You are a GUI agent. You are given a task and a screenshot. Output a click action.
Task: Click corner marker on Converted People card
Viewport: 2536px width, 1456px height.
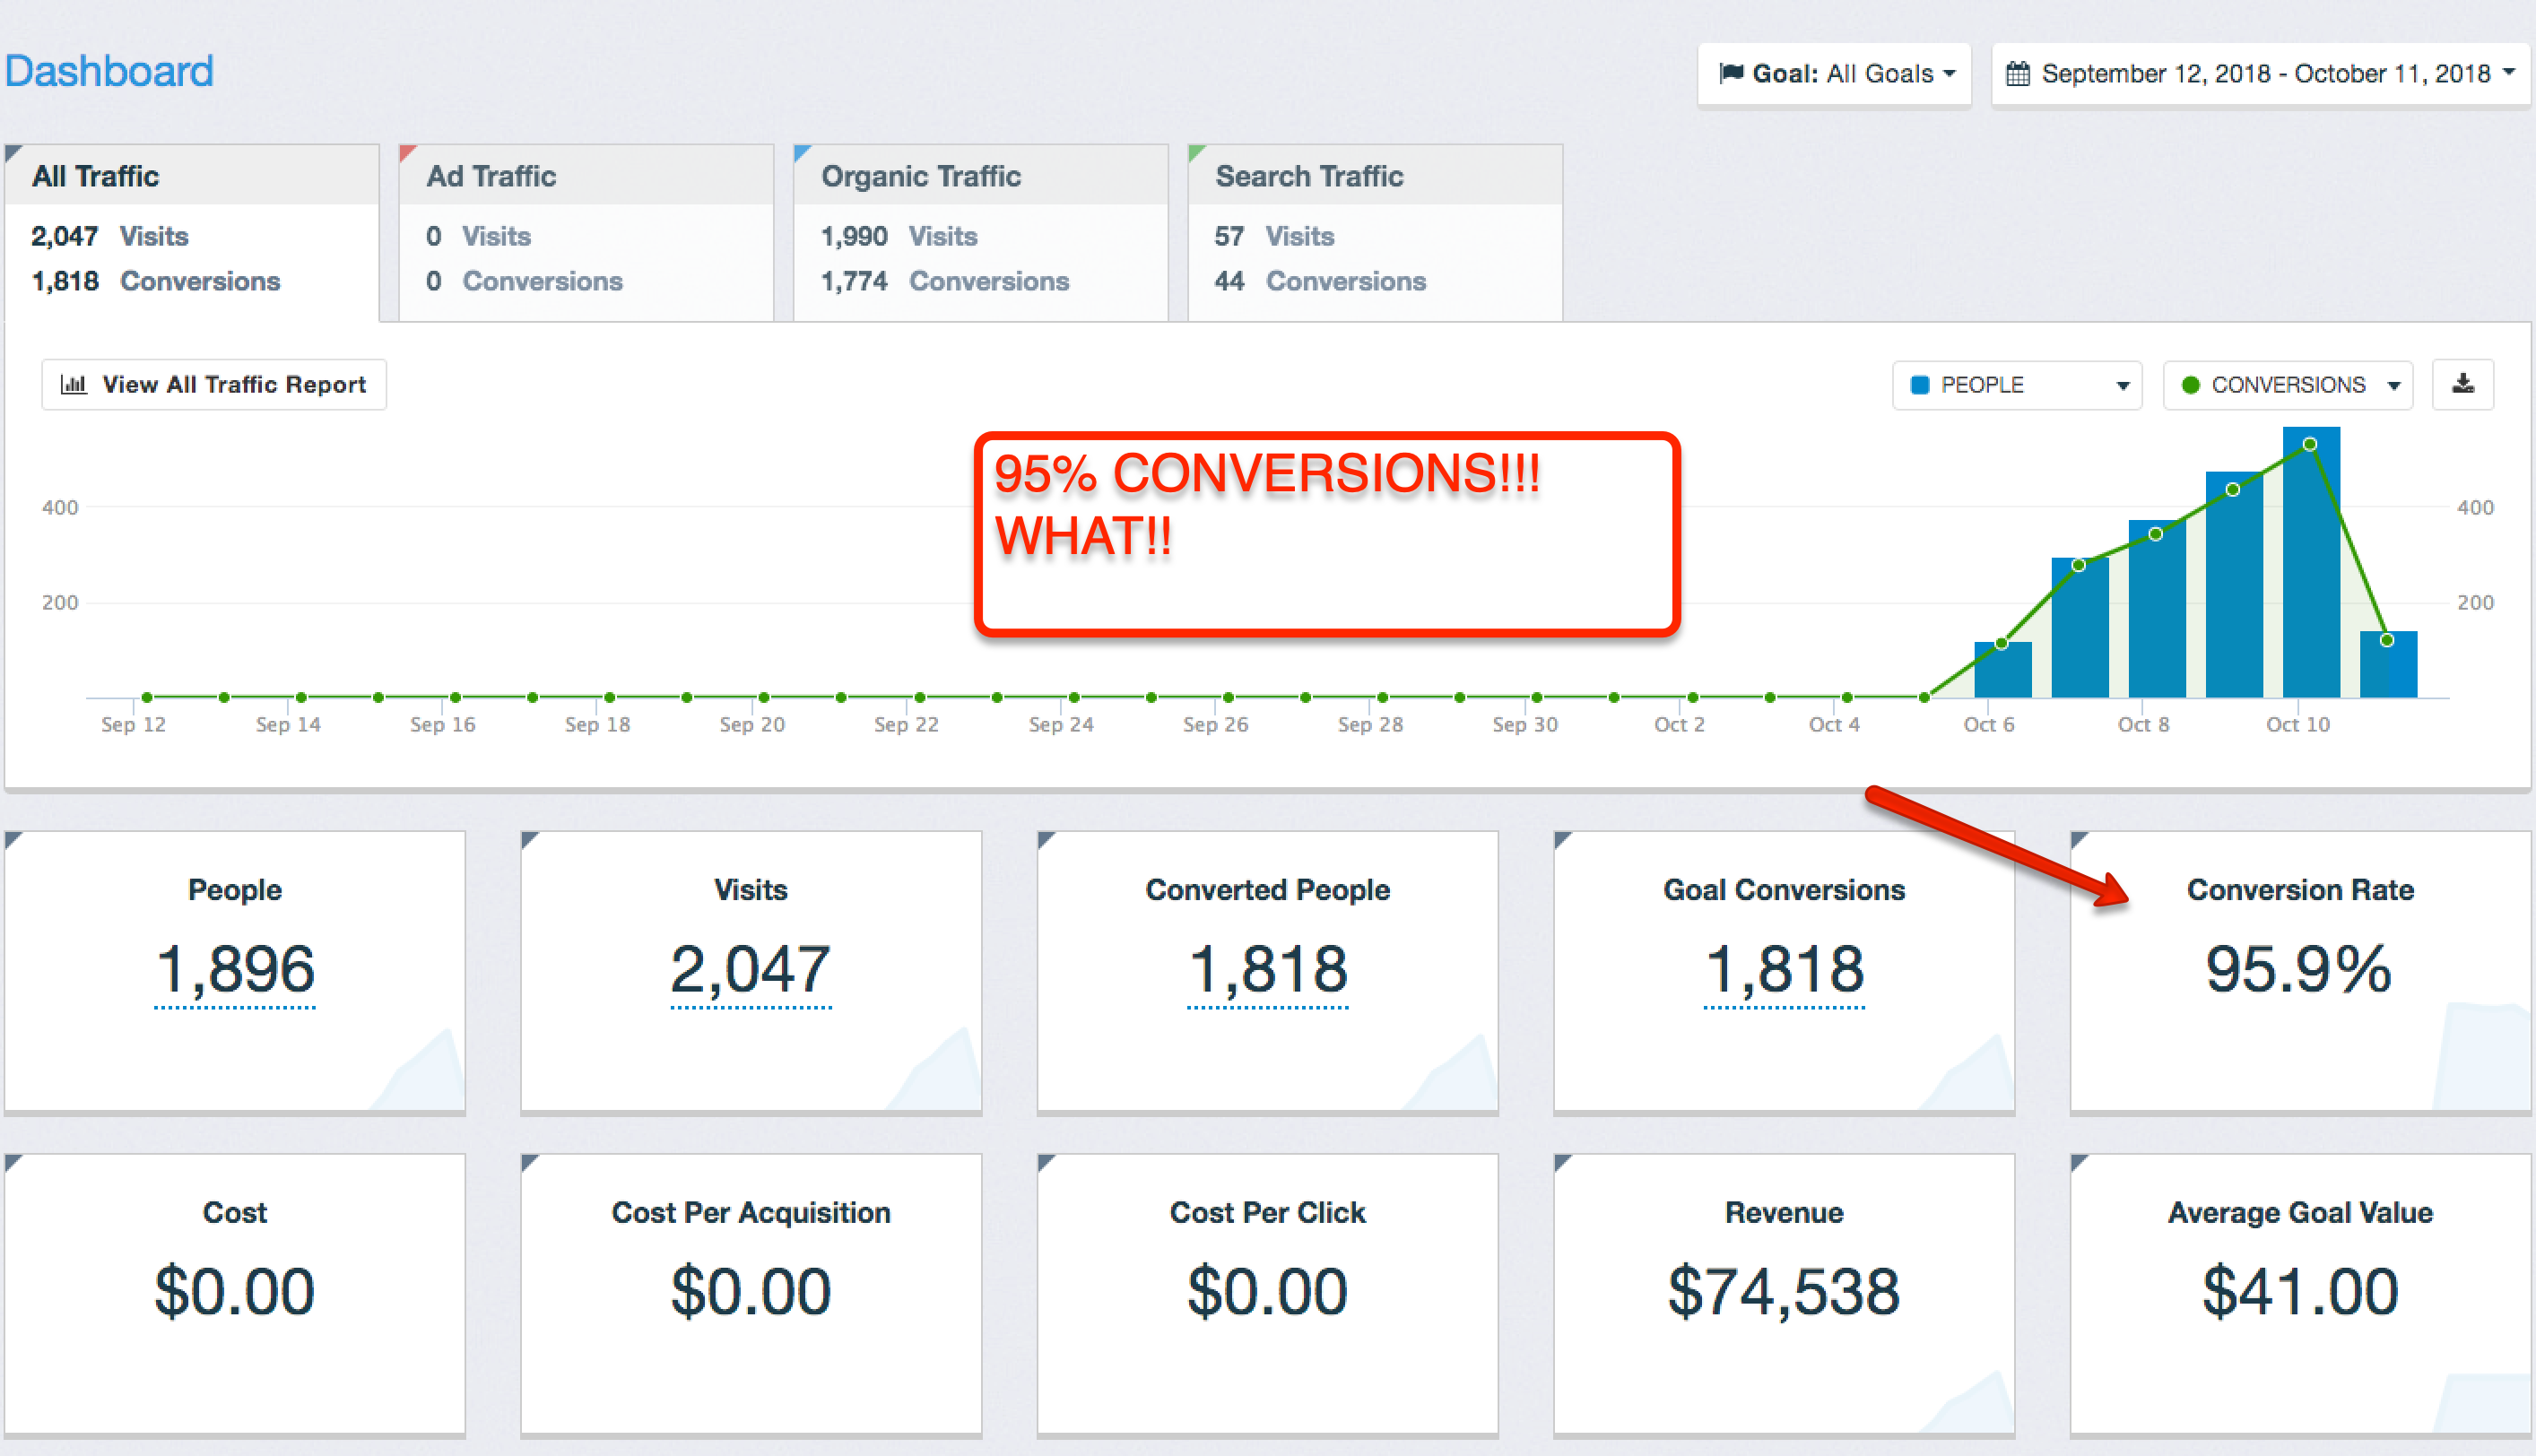tap(1046, 839)
